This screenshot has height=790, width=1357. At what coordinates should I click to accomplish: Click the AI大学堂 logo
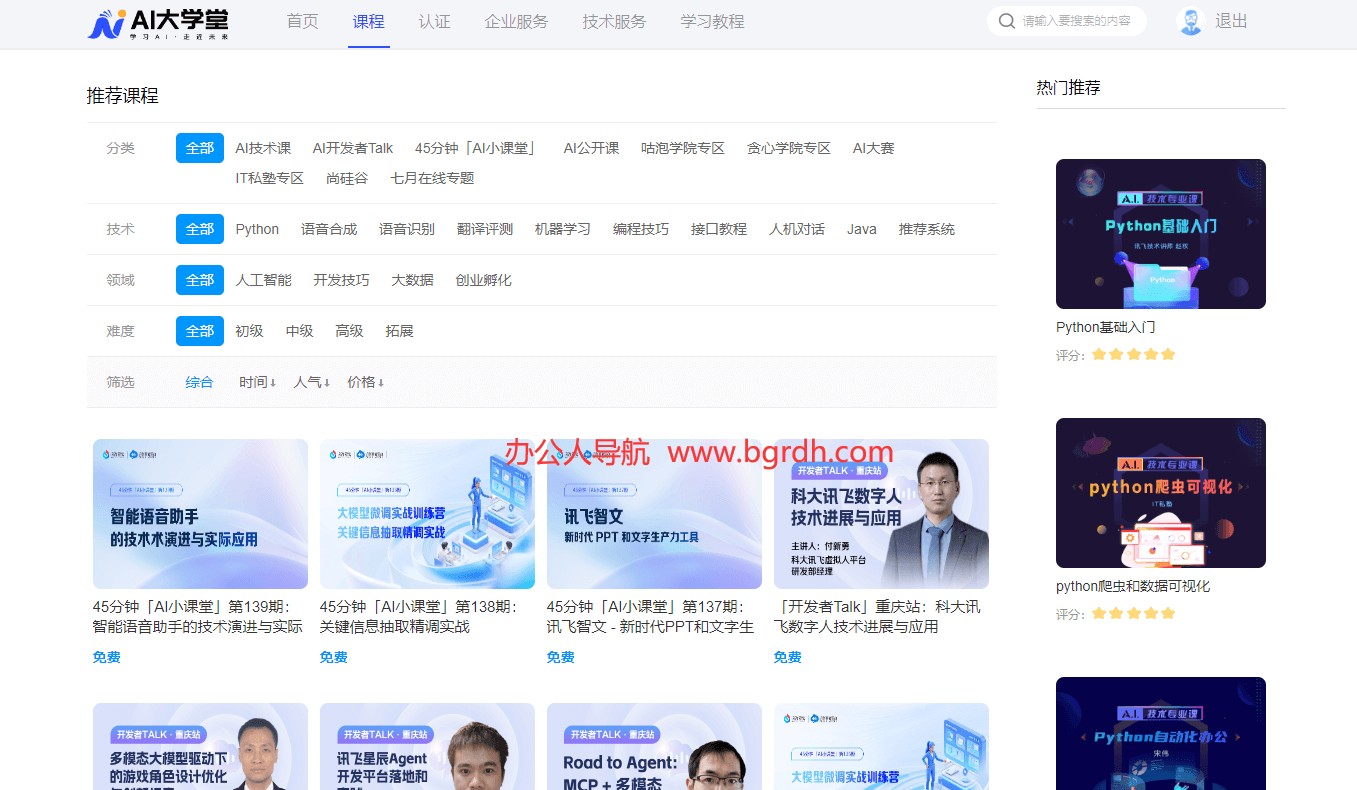158,23
